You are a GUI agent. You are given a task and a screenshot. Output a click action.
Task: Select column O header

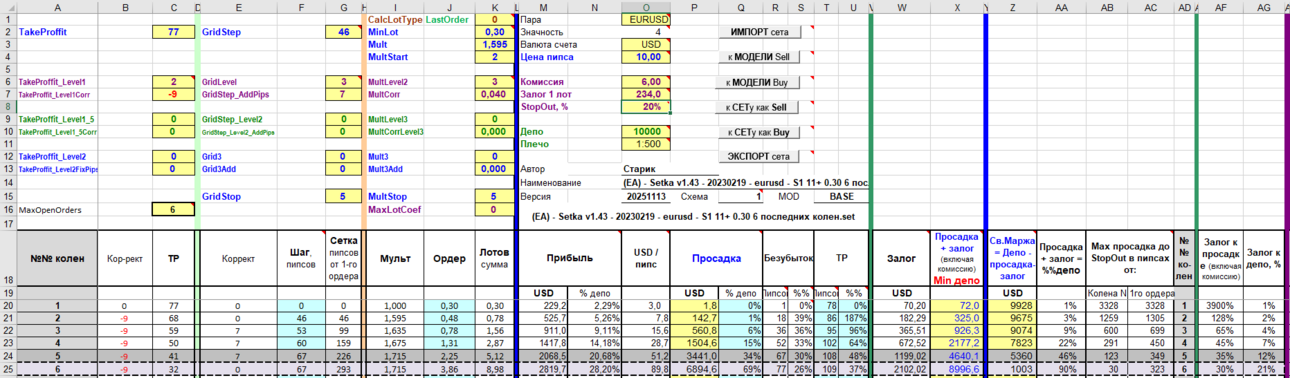[645, 7]
